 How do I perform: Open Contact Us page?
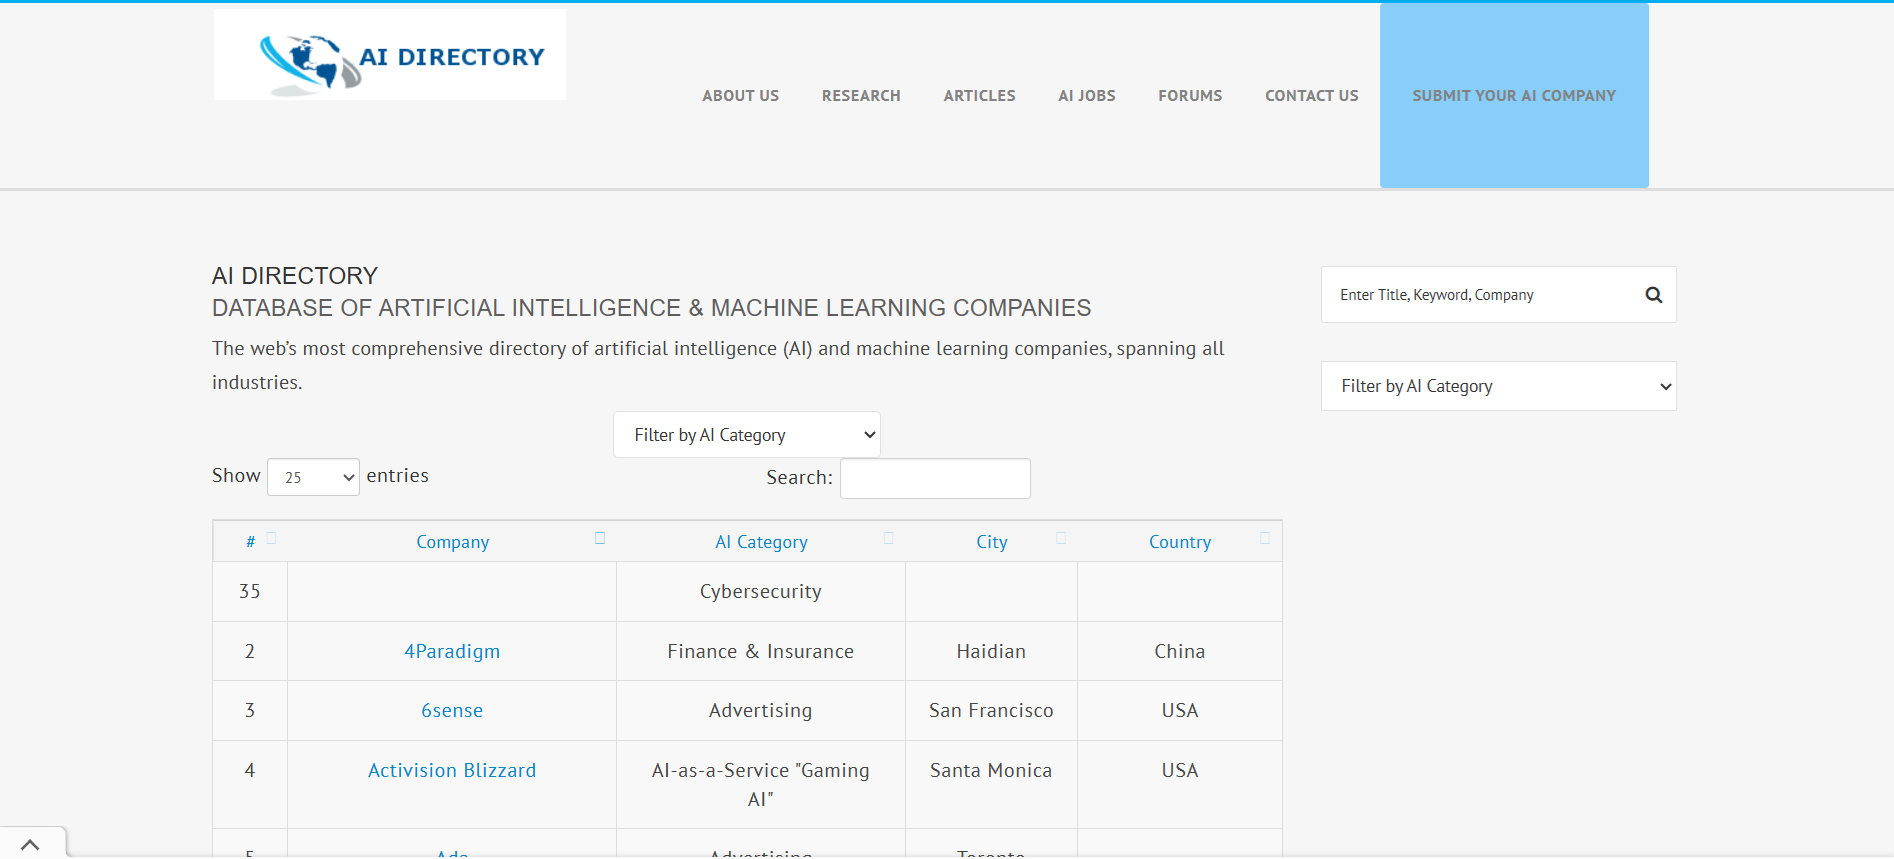[1311, 96]
